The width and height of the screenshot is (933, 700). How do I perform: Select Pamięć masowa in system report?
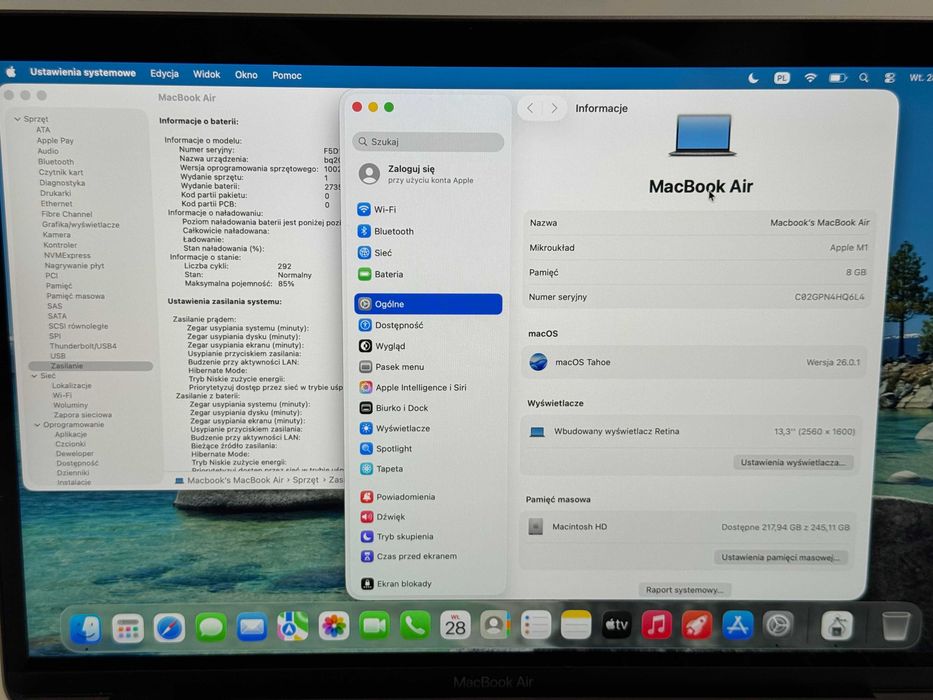[x=75, y=296]
